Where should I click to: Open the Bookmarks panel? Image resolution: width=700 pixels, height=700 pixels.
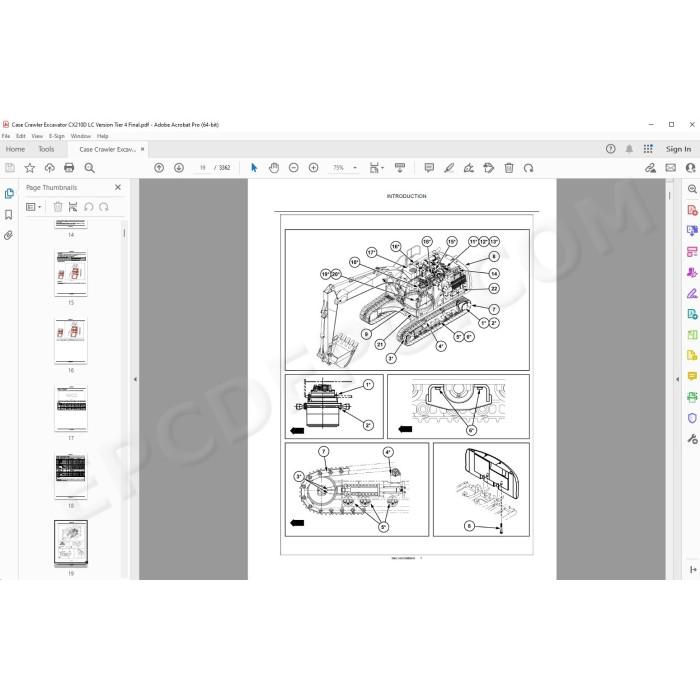[8, 215]
